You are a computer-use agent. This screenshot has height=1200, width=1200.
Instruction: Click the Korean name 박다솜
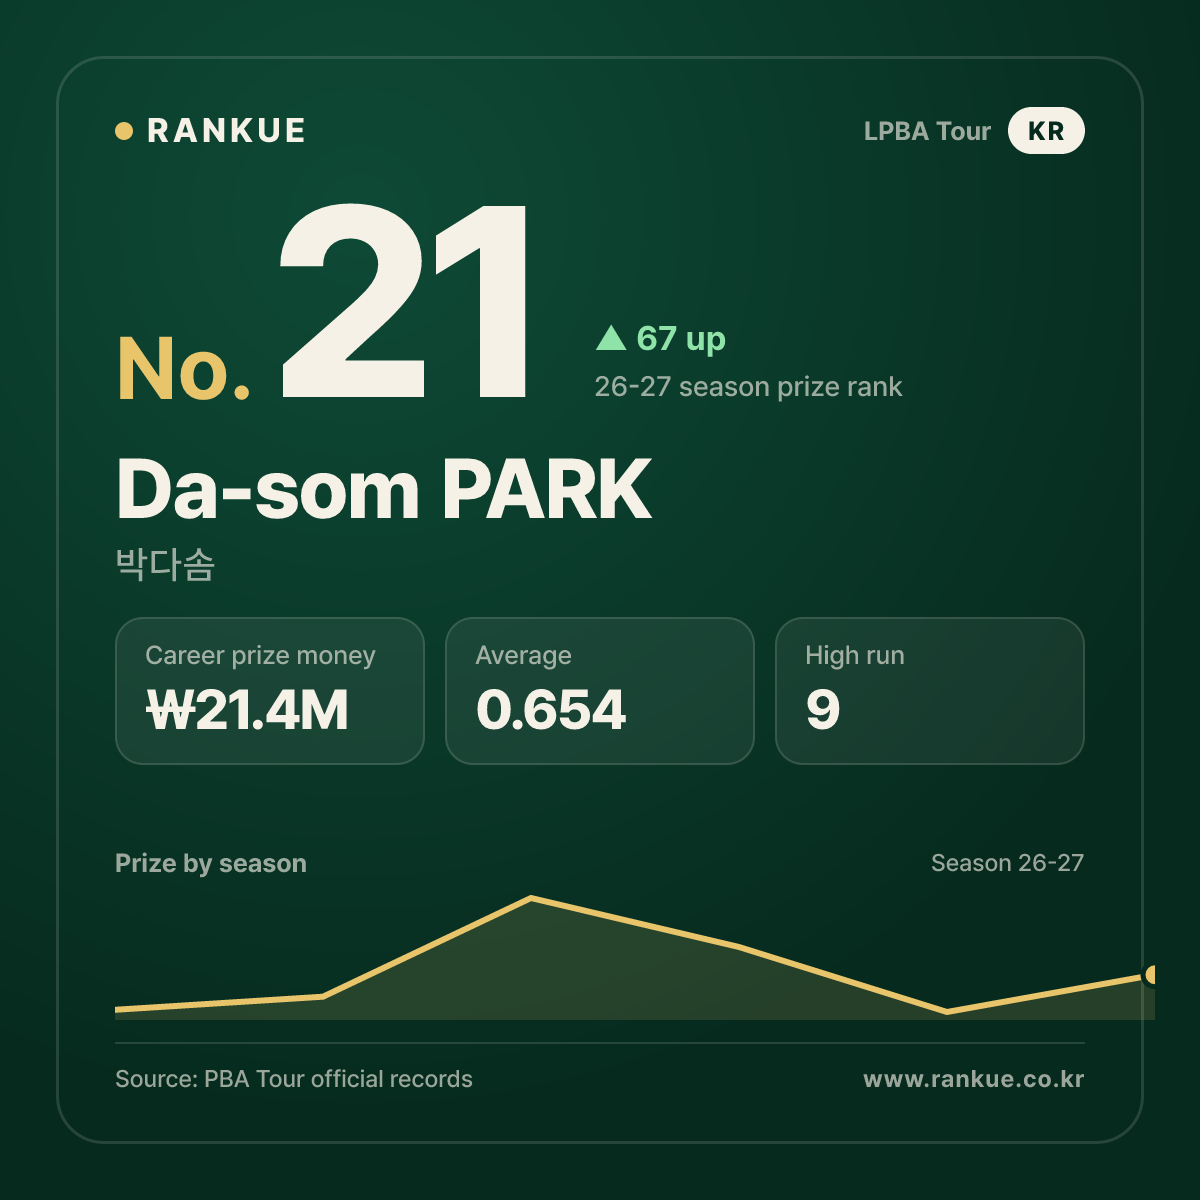[x=165, y=565]
